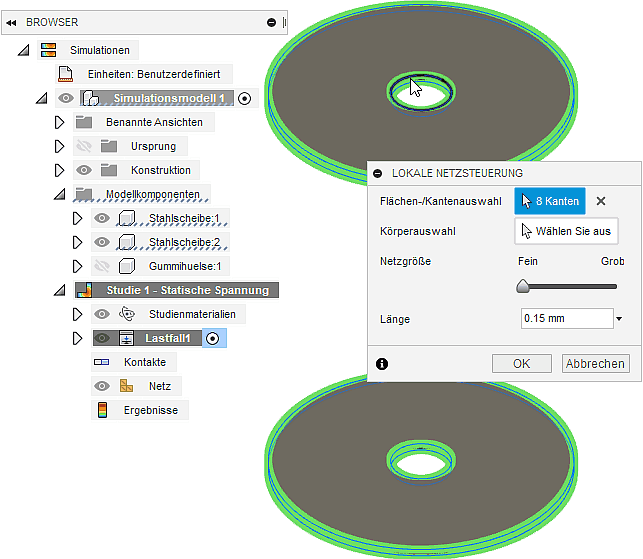This screenshot has width=643, height=559.
Task: Click the Netzgröße slider handle
Action: (x=523, y=286)
